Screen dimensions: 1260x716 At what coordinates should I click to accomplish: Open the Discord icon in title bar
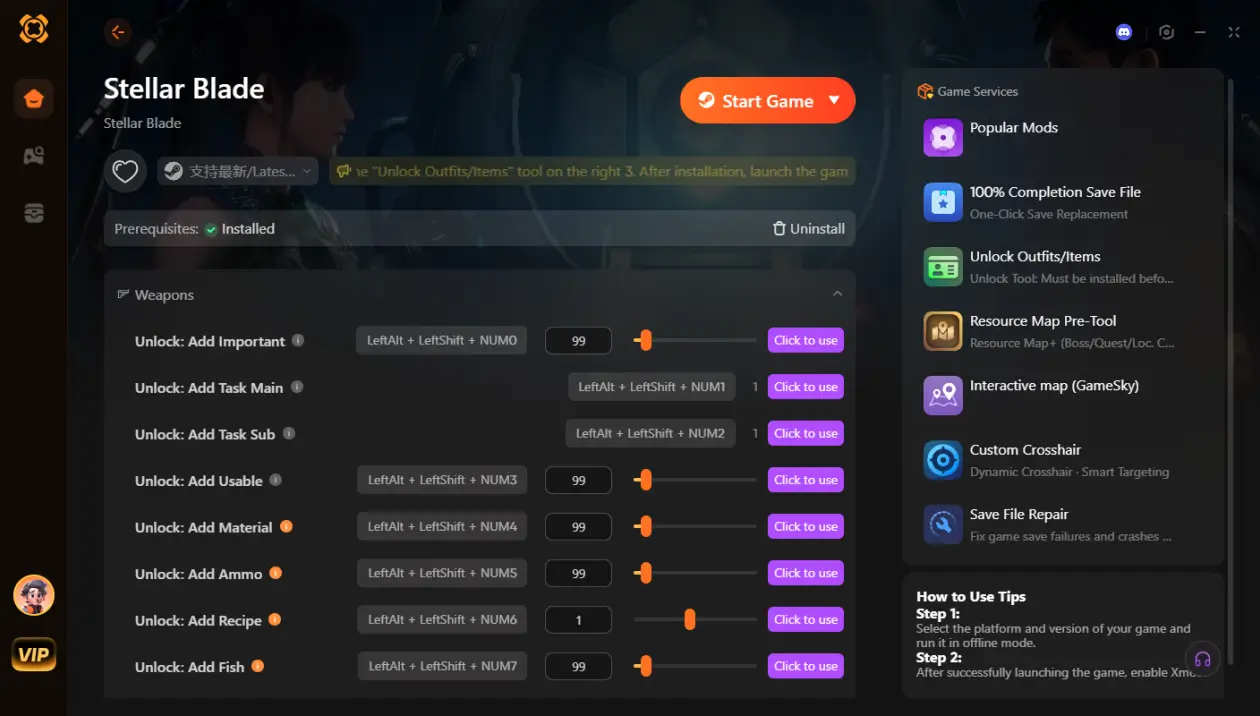[1124, 32]
